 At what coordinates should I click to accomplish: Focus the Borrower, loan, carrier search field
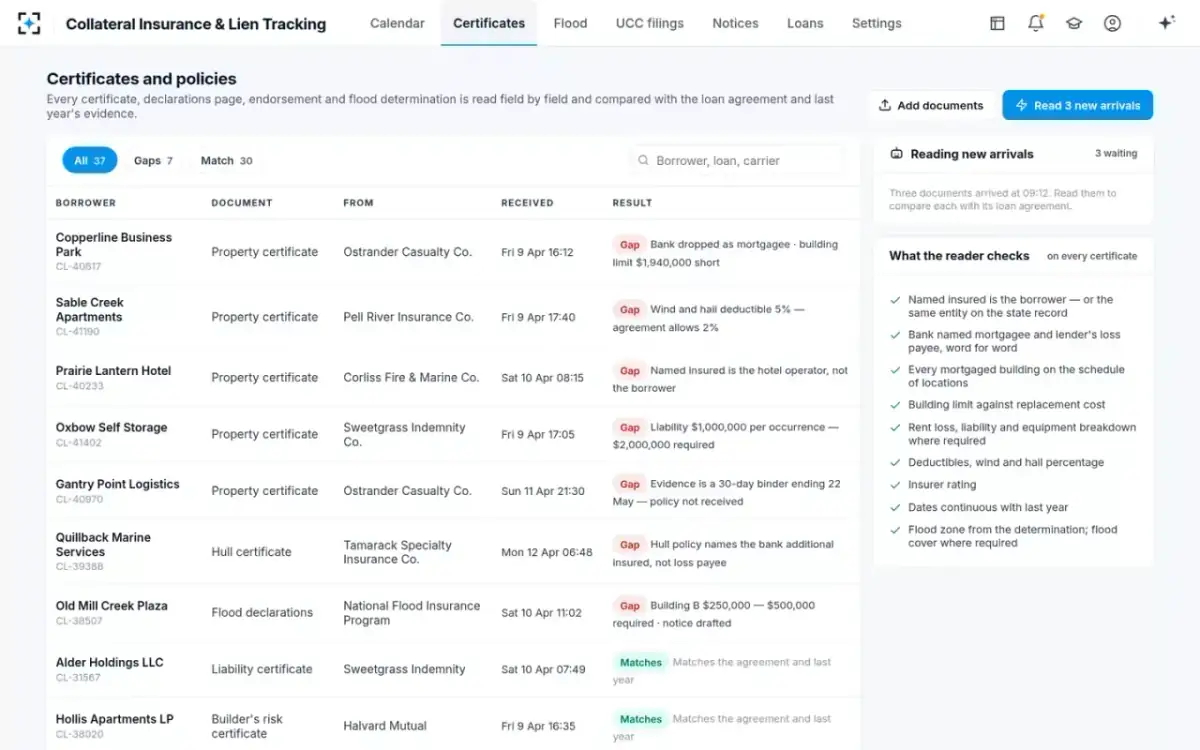(737, 160)
